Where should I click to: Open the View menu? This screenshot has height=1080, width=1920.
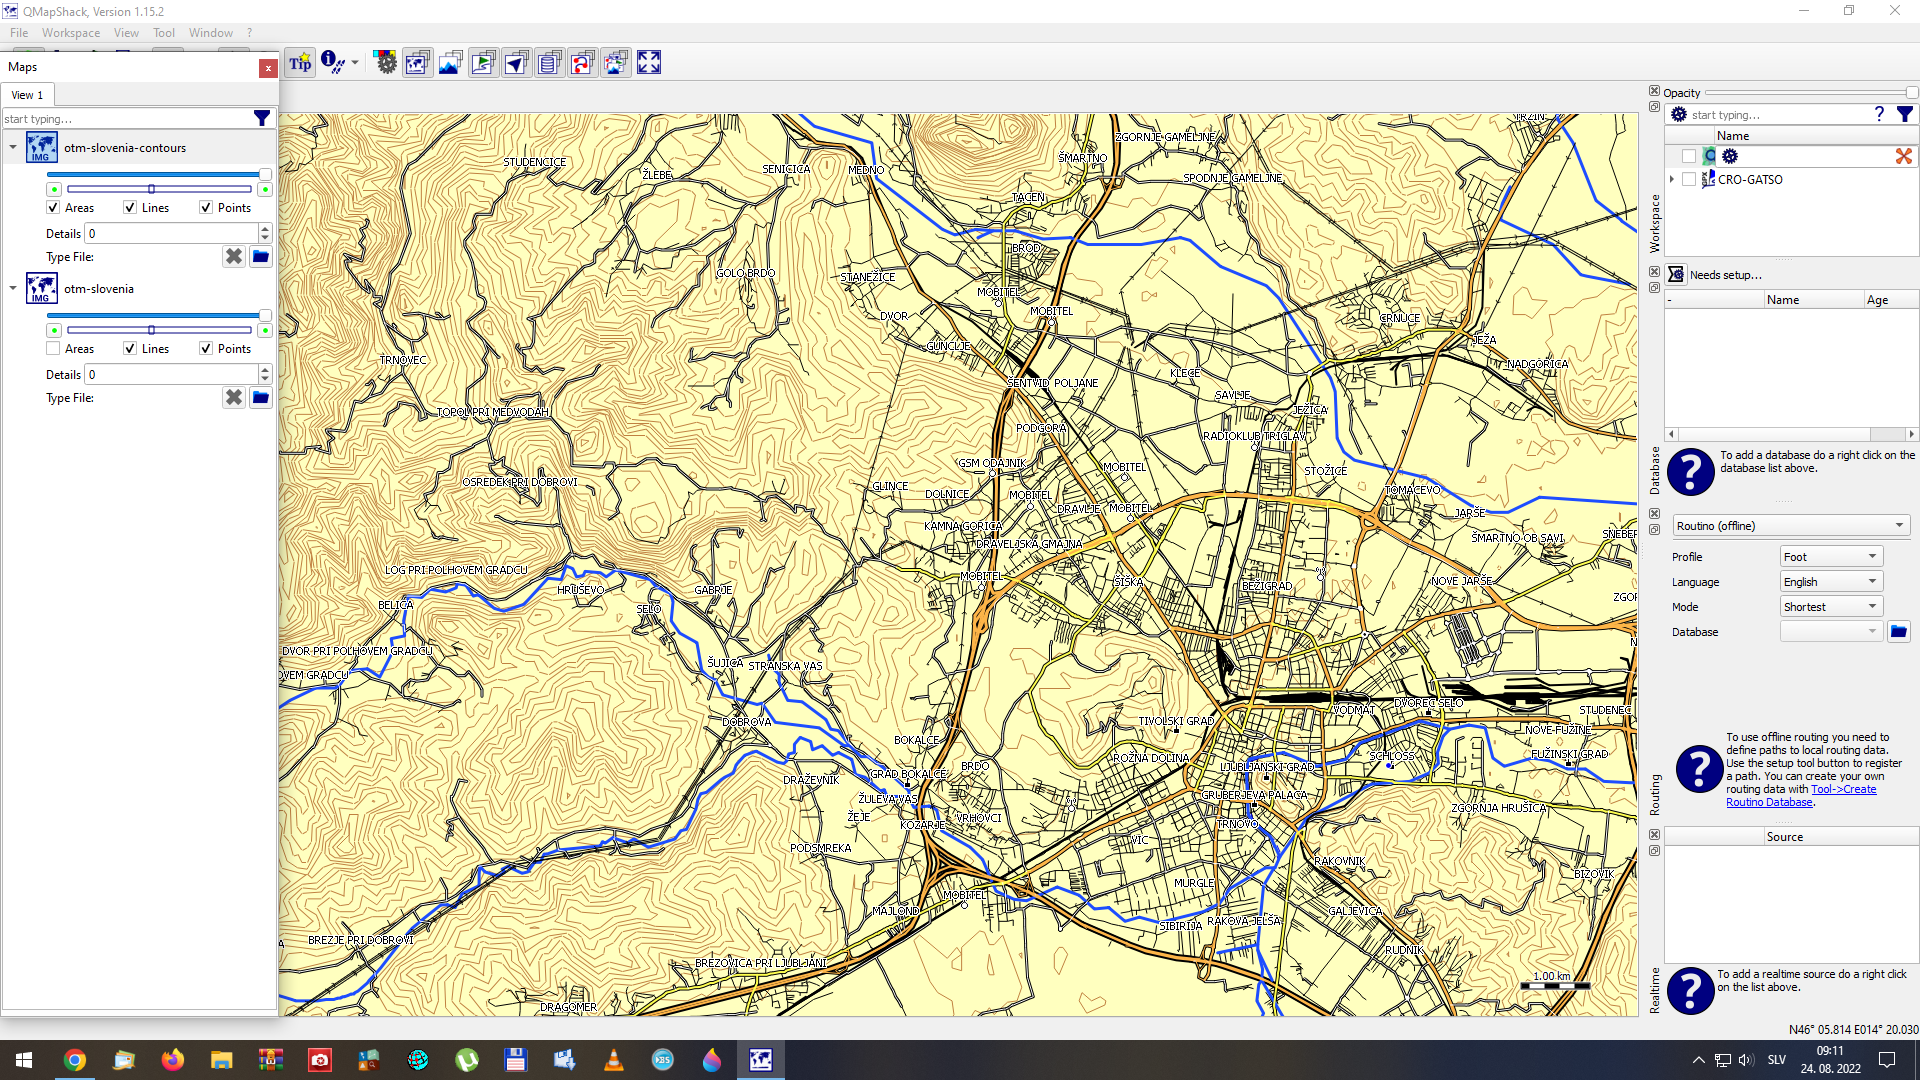[x=126, y=33]
